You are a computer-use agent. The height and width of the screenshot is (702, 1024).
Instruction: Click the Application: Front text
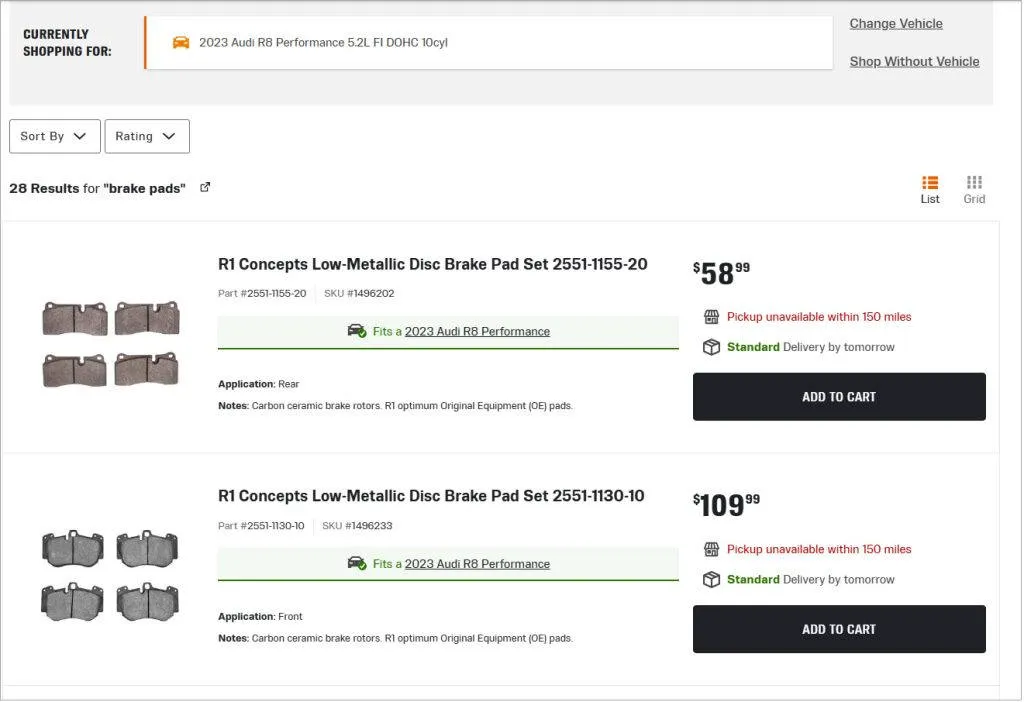point(260,617)
